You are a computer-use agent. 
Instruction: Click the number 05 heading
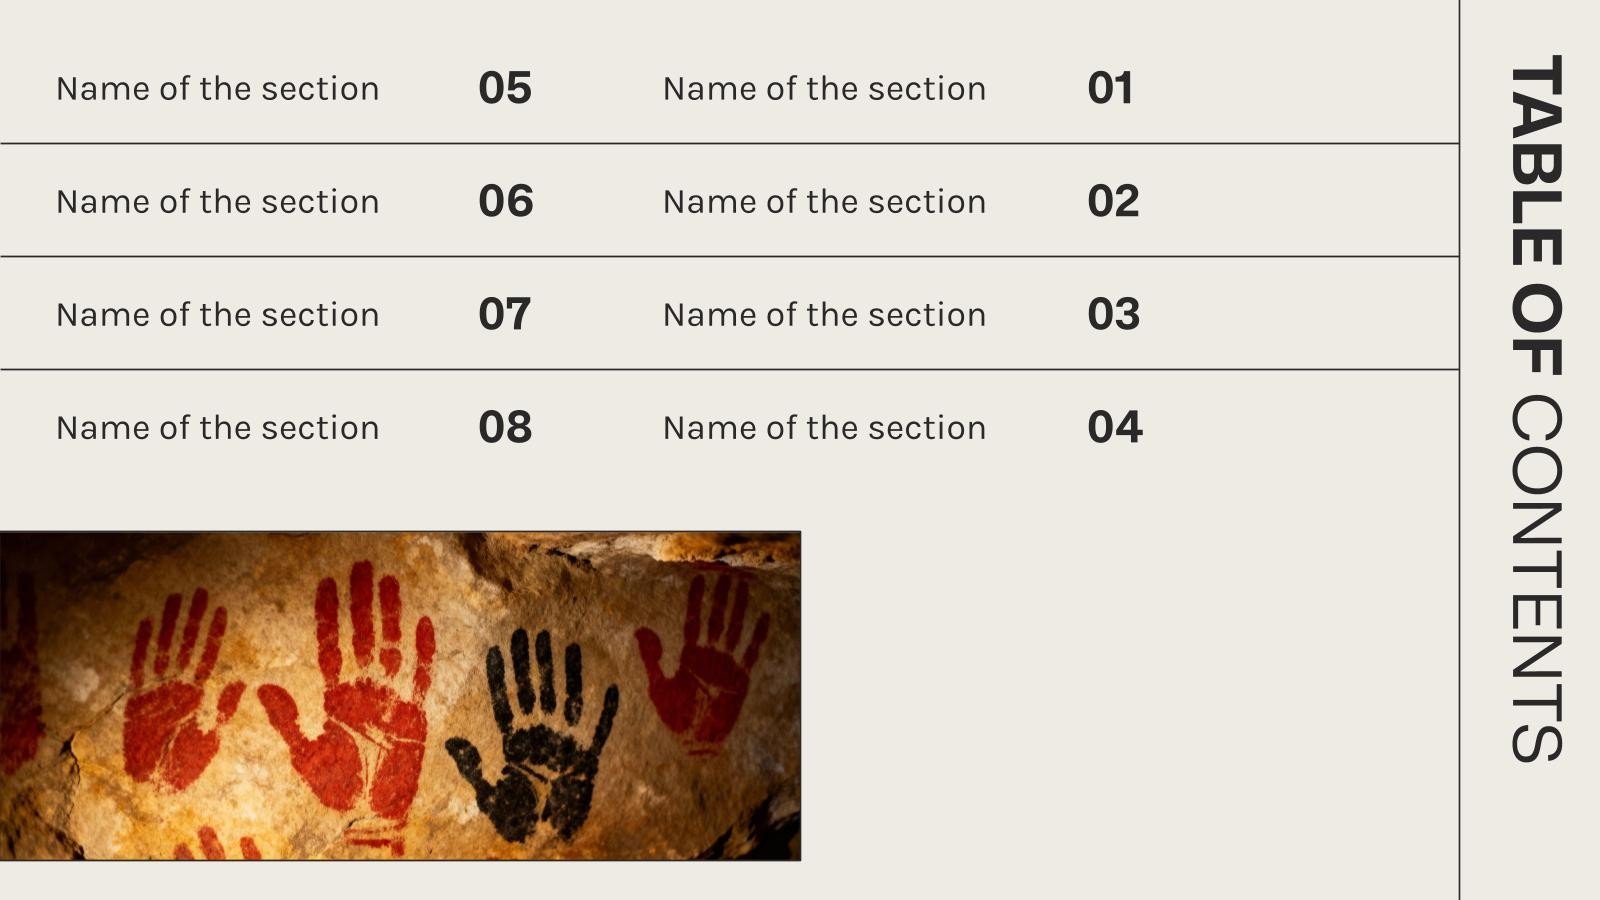pos(505,88)
